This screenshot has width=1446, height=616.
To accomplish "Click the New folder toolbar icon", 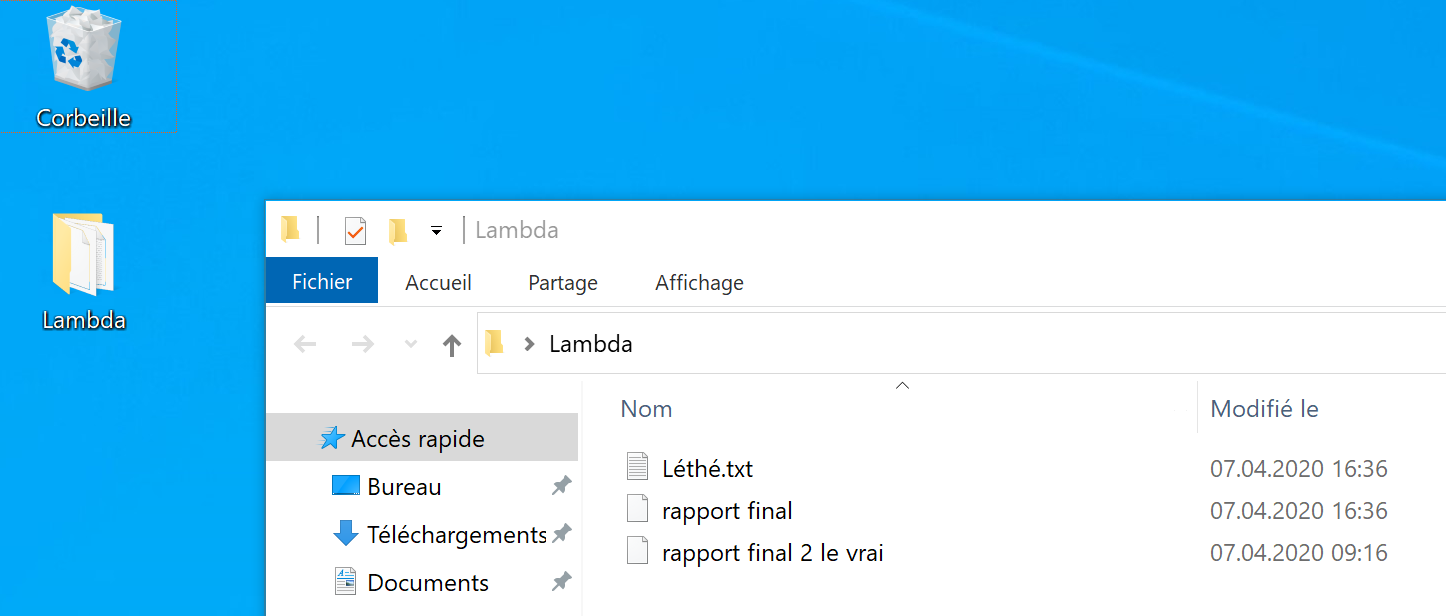I will pyautogui.click(x=398, y=231).
